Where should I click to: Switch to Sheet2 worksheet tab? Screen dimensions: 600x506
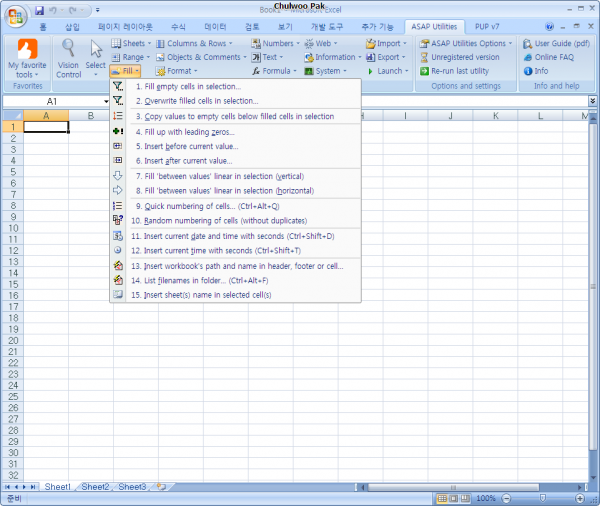pos(95,487)
